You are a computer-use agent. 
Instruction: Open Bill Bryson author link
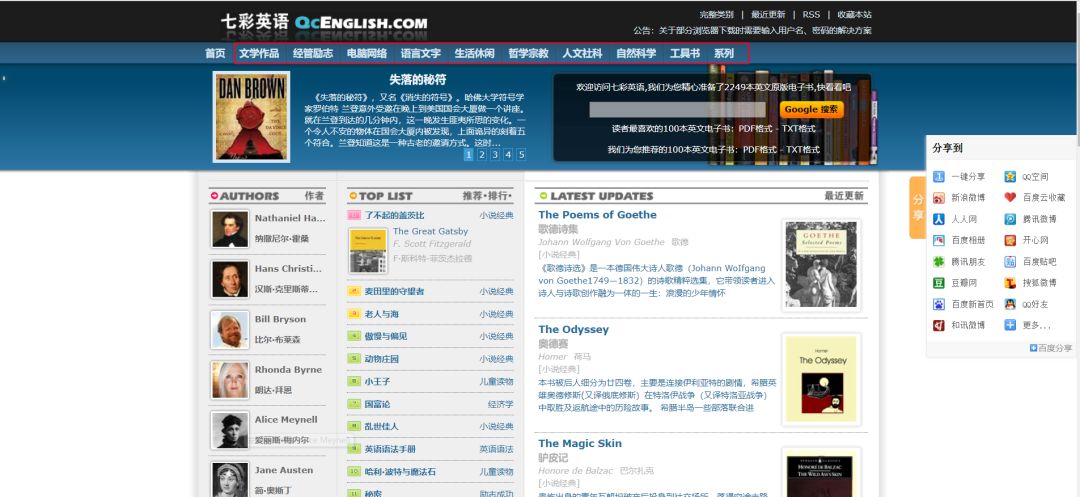(280, 319)
